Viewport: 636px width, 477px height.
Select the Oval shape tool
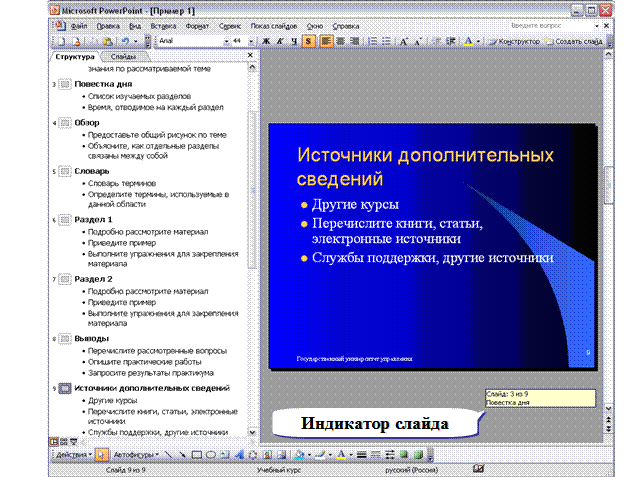tap(211, 455)
